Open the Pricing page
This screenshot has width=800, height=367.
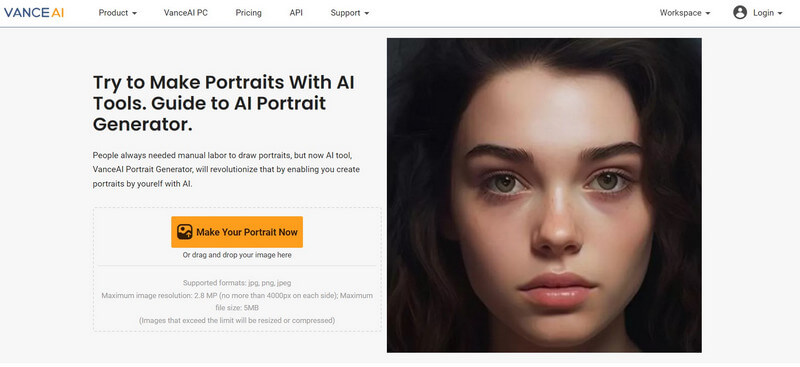pyautogui.click(x=248, y=13)
